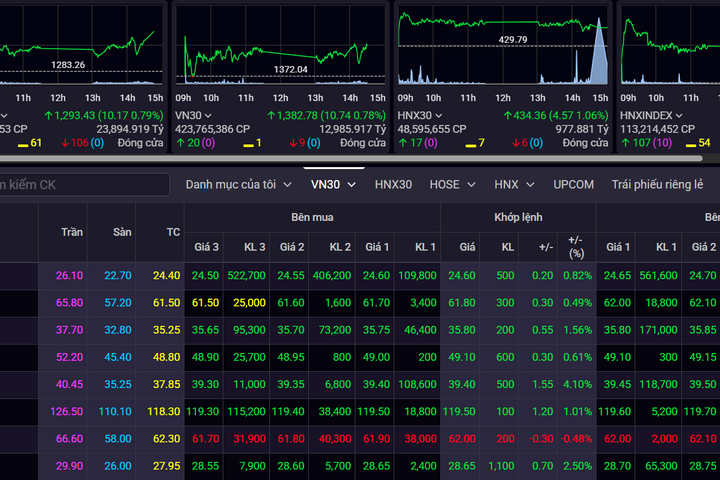Viewport: 720px width, 480px height.
Task: Click the up arrow count 20 under VN30
Action: point(188,143)
